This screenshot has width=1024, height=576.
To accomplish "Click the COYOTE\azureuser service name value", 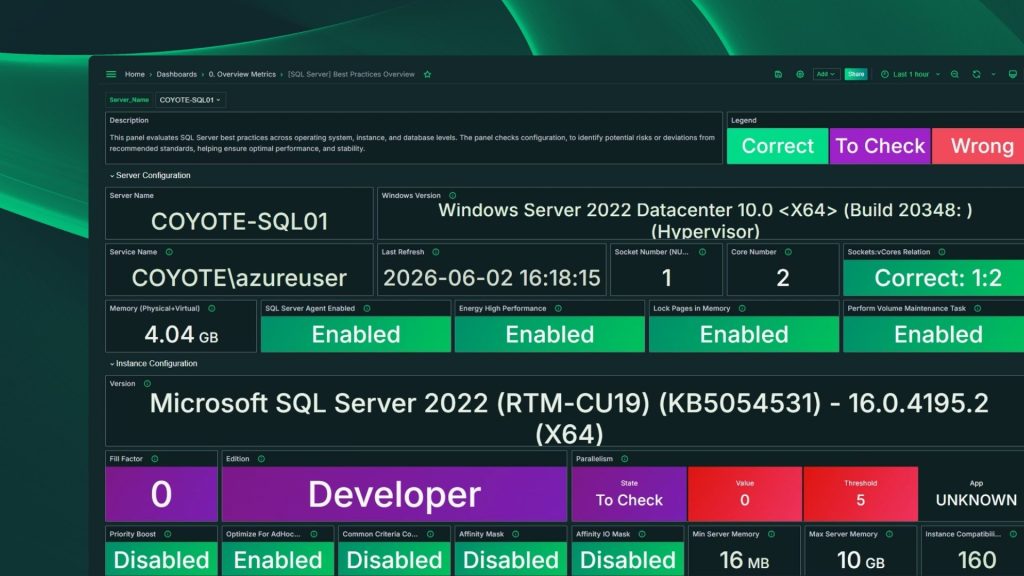I will coord(239,278).
